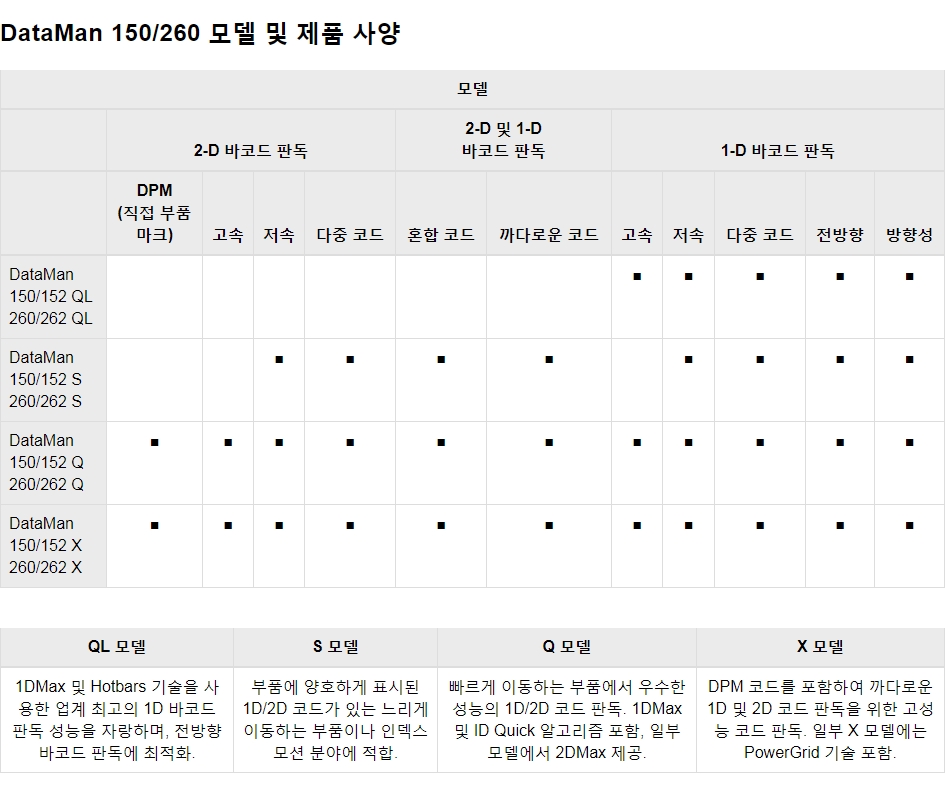Click X row's 2-D 다중 코드 mark
This screenshot has width=945, height=788.
[x=350, y=526]
